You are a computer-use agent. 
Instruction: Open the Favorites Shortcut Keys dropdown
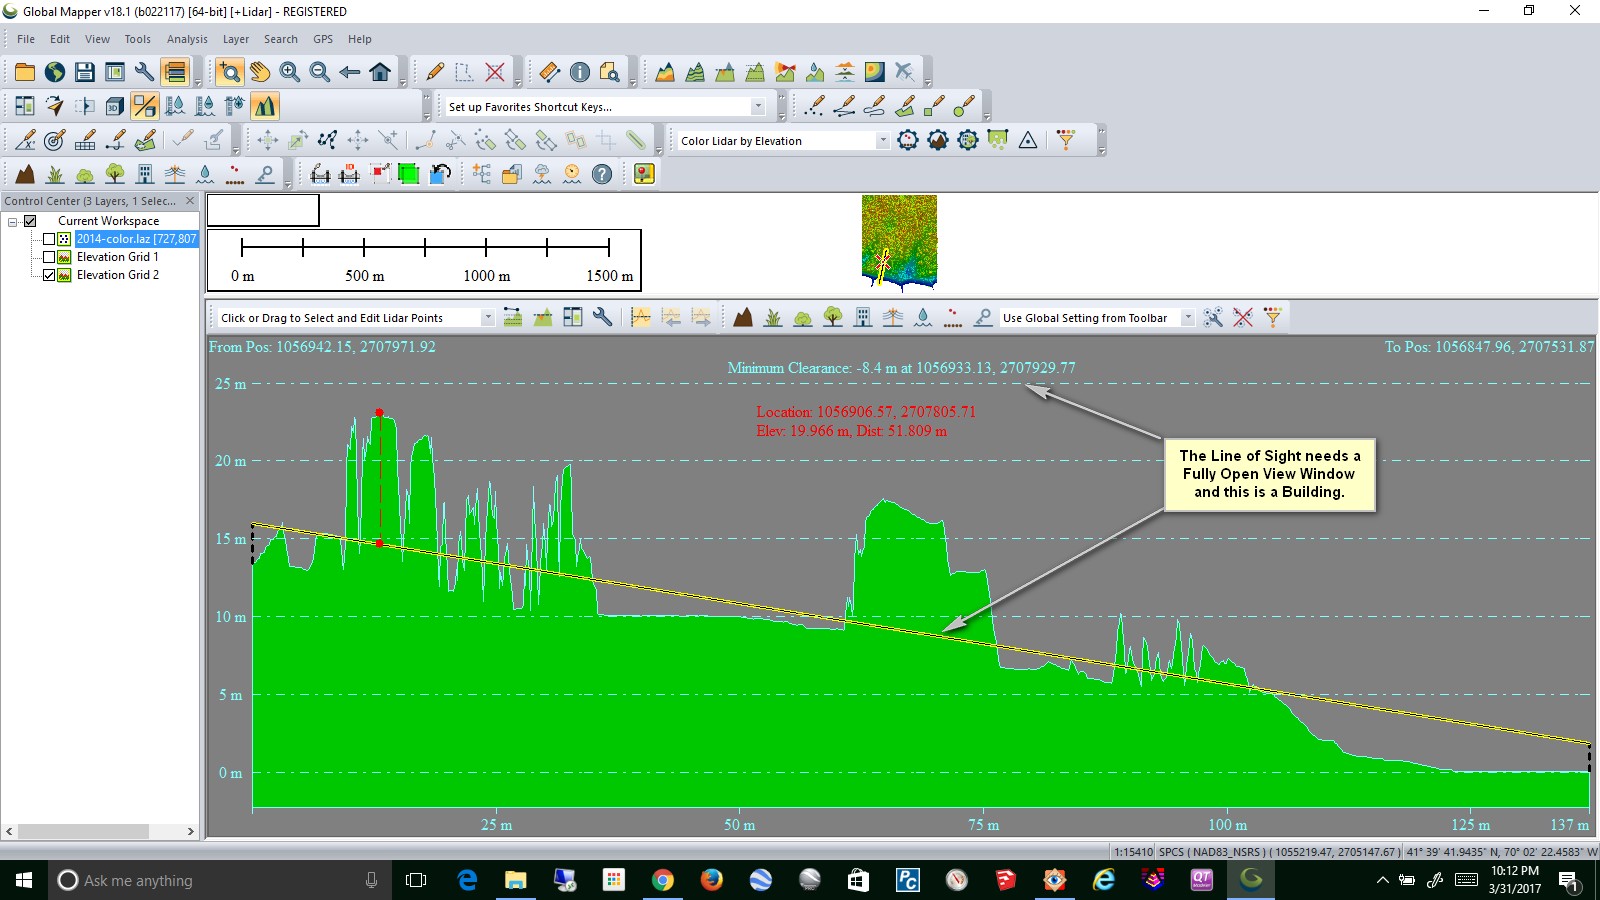(x=757, y=106)
